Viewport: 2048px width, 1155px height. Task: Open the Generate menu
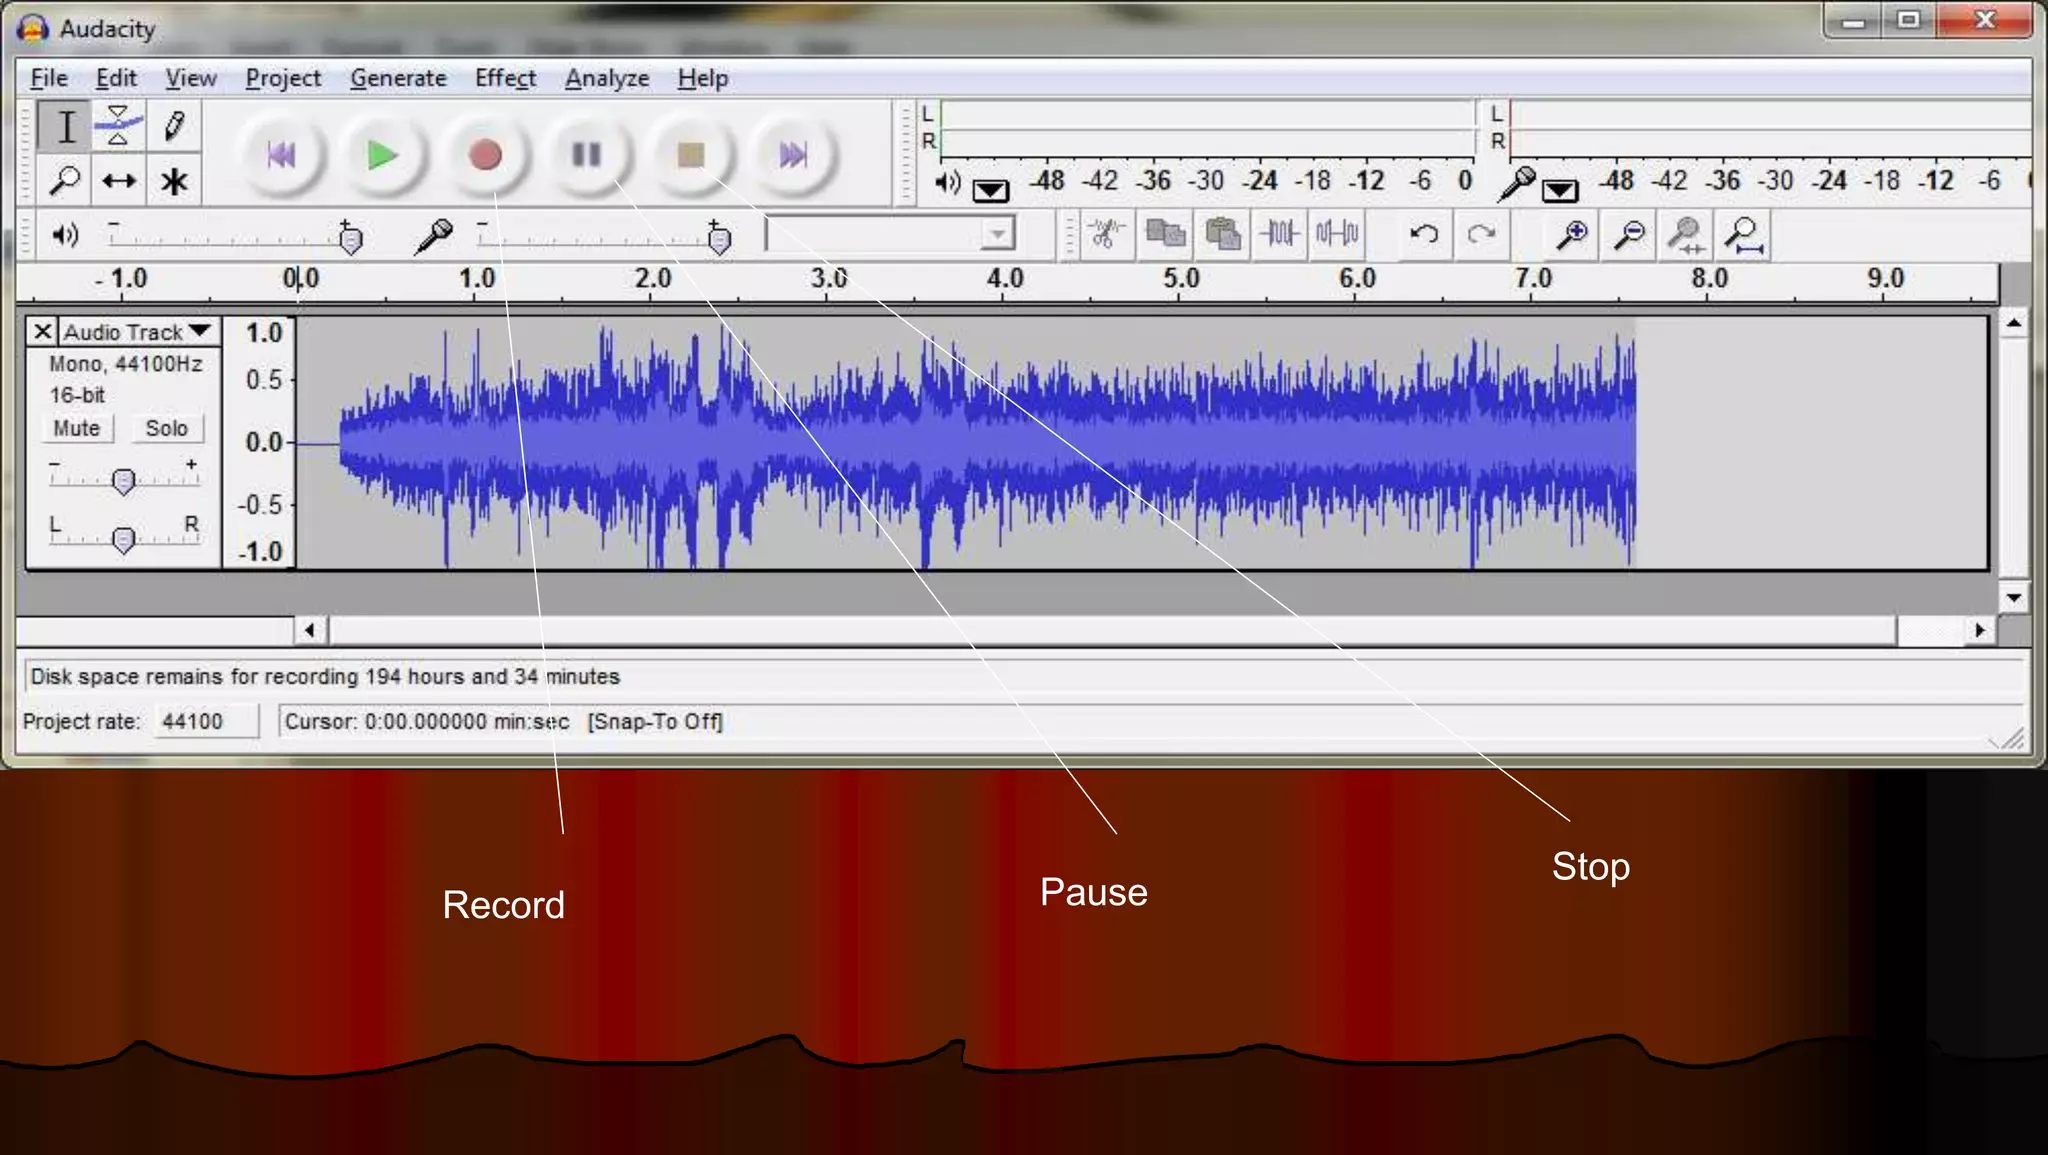pos(398,78)
